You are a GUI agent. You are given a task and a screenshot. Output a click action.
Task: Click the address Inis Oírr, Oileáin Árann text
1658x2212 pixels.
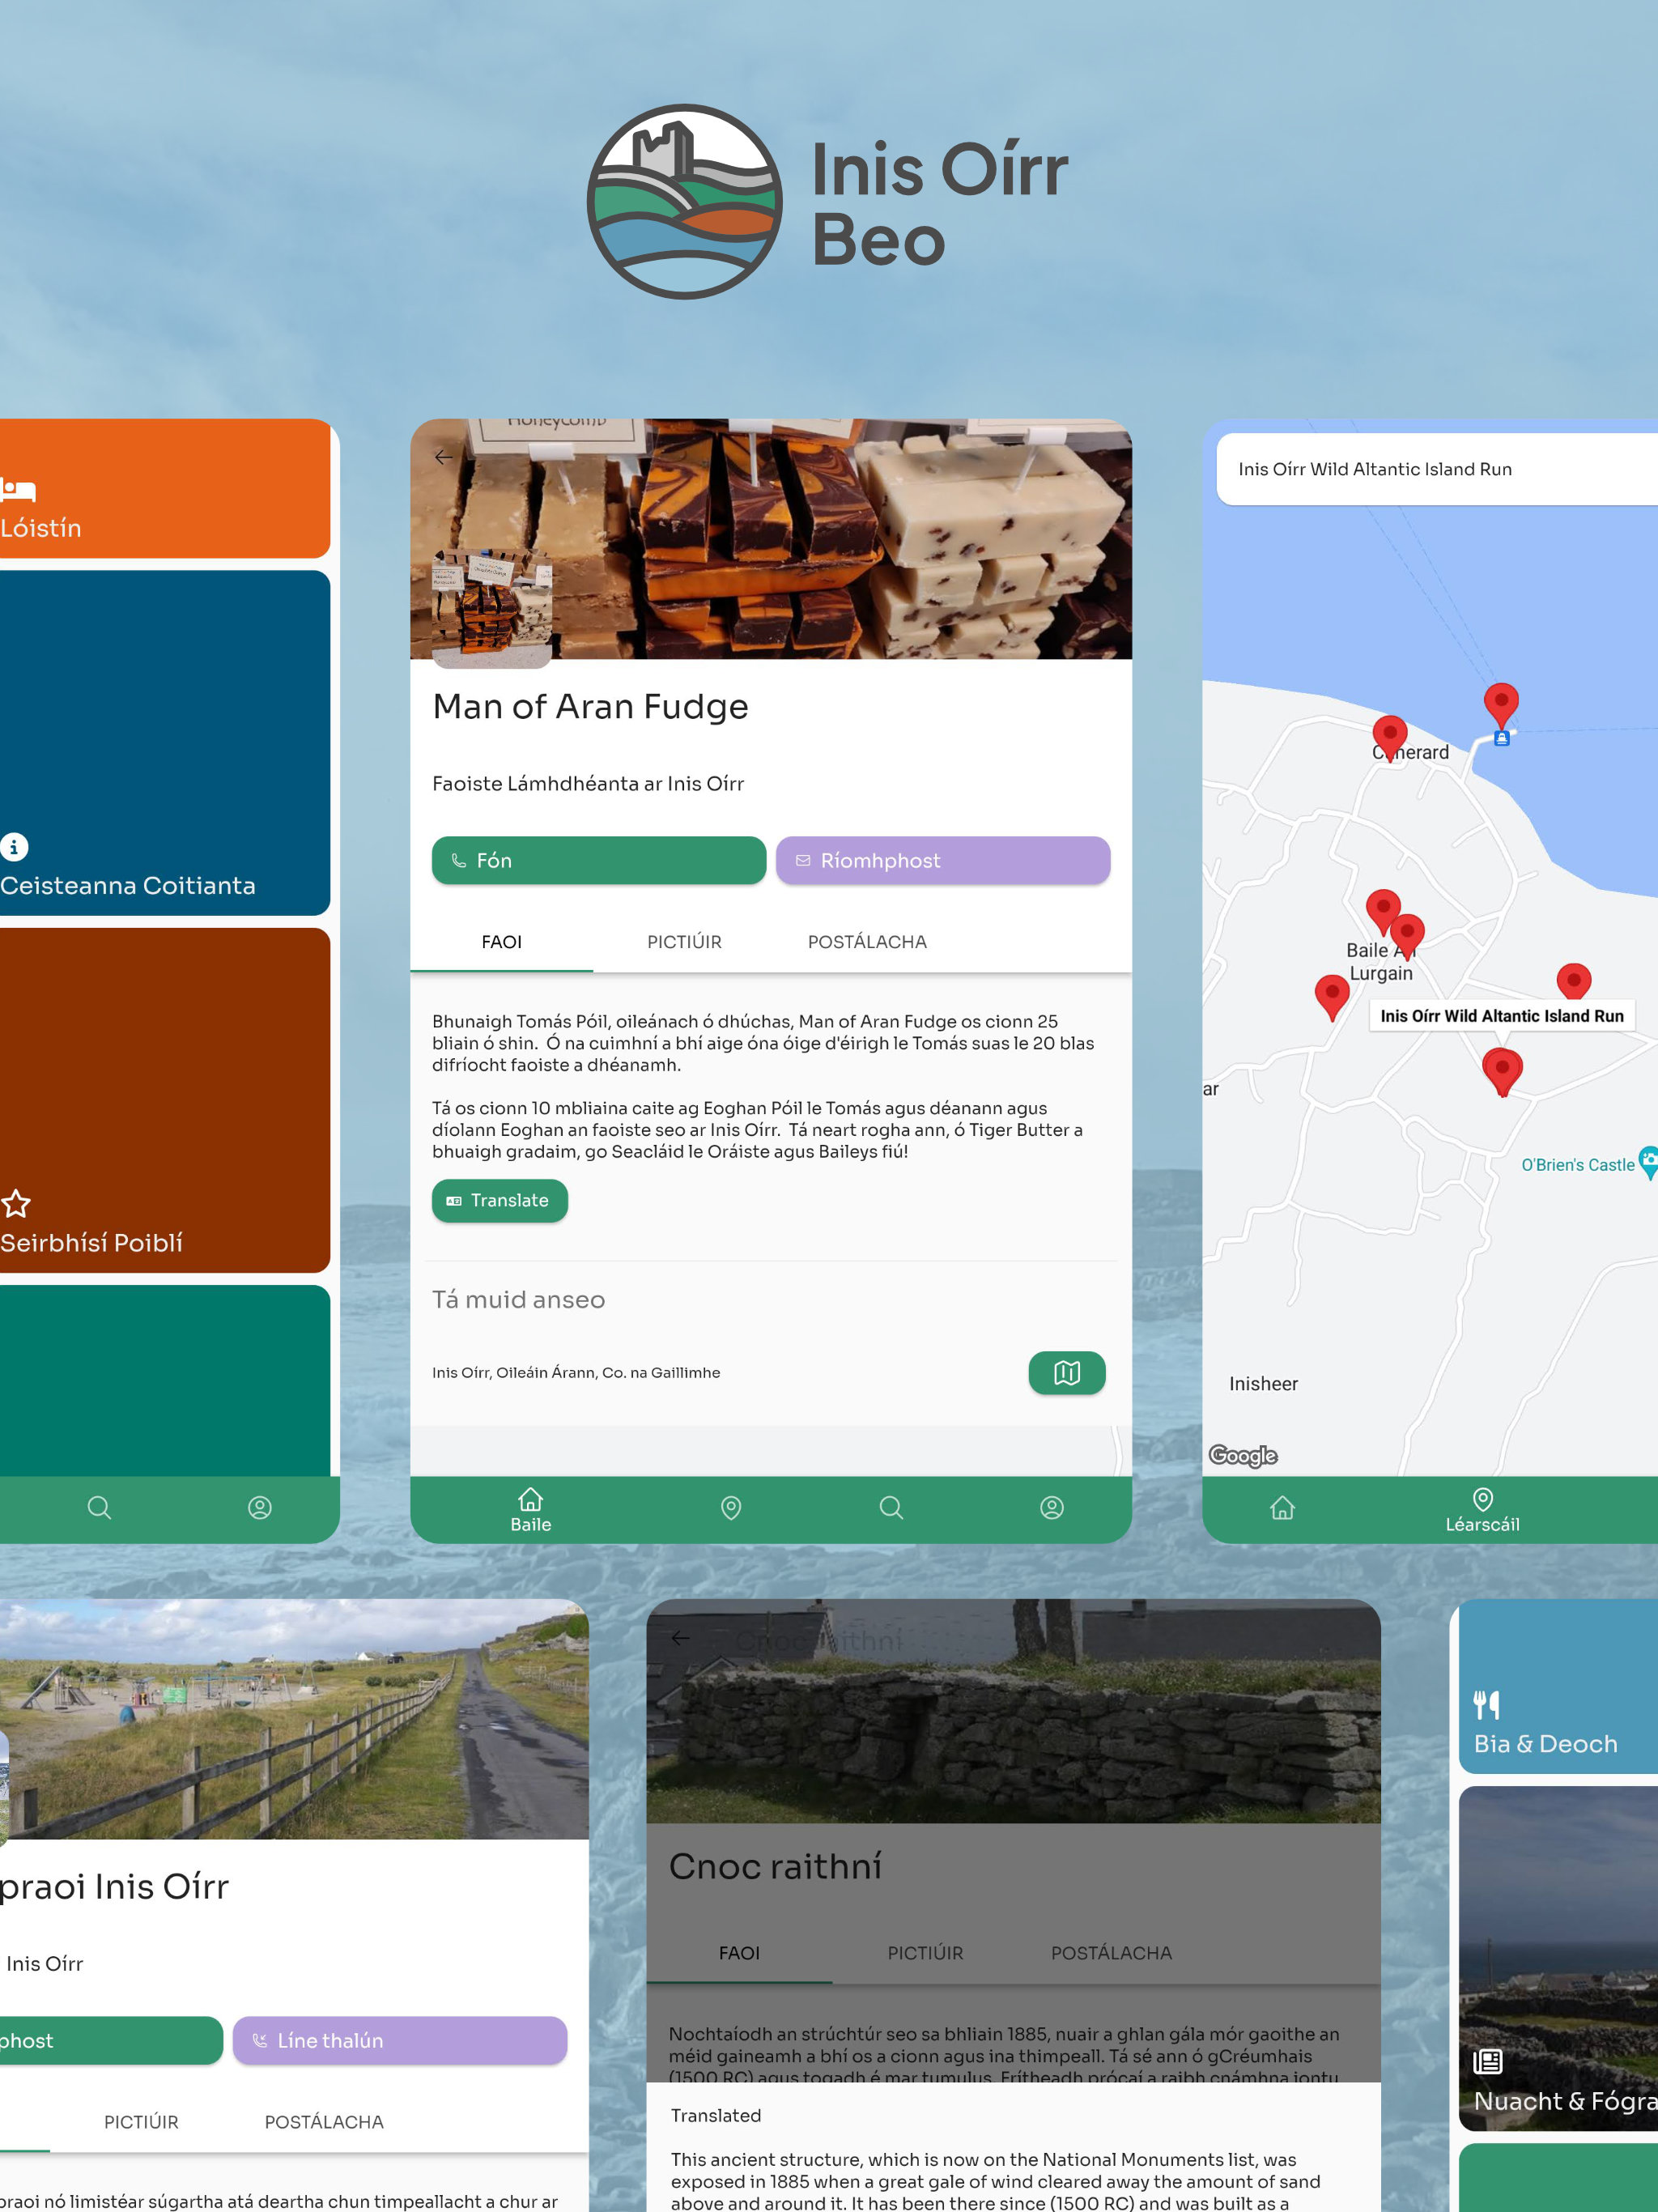[x=576, y=1373]
